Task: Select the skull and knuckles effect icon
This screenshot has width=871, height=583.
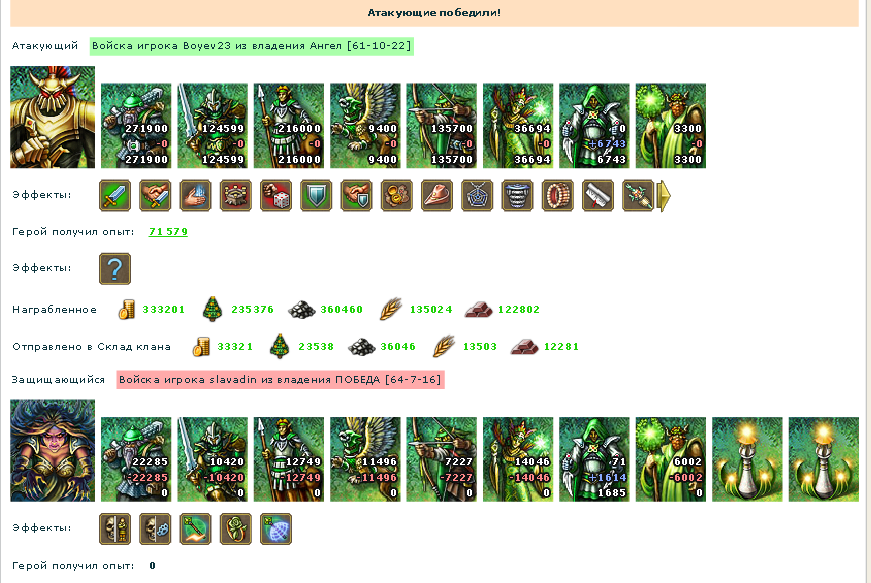Action: tap(155, 529)
